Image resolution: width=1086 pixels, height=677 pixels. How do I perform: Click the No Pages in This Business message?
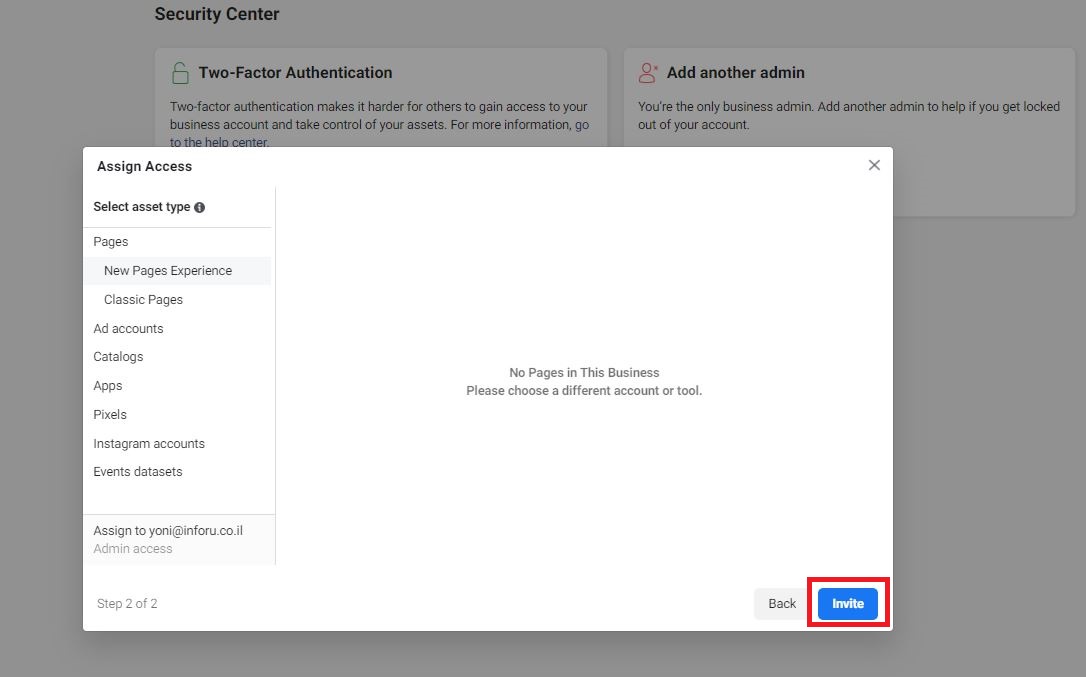click(x=584, y=373)
